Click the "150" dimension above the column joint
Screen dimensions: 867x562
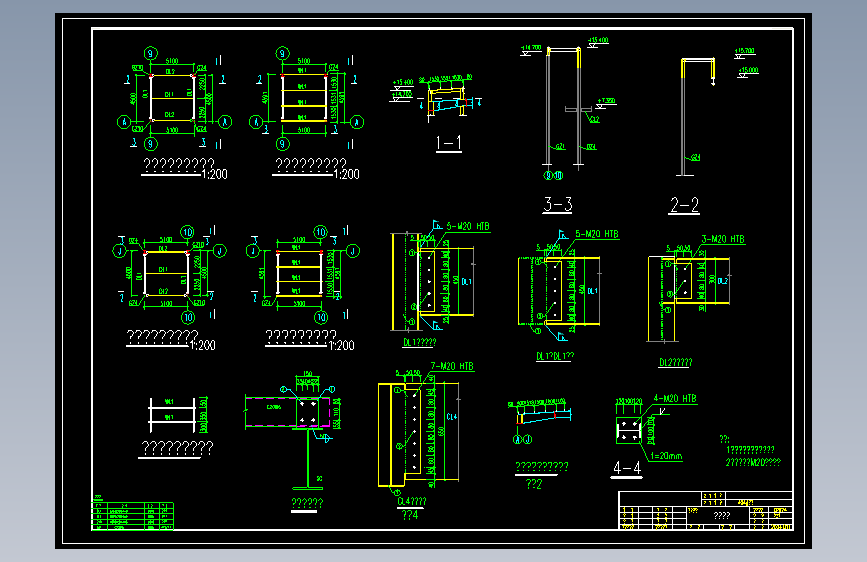point(308,374)
